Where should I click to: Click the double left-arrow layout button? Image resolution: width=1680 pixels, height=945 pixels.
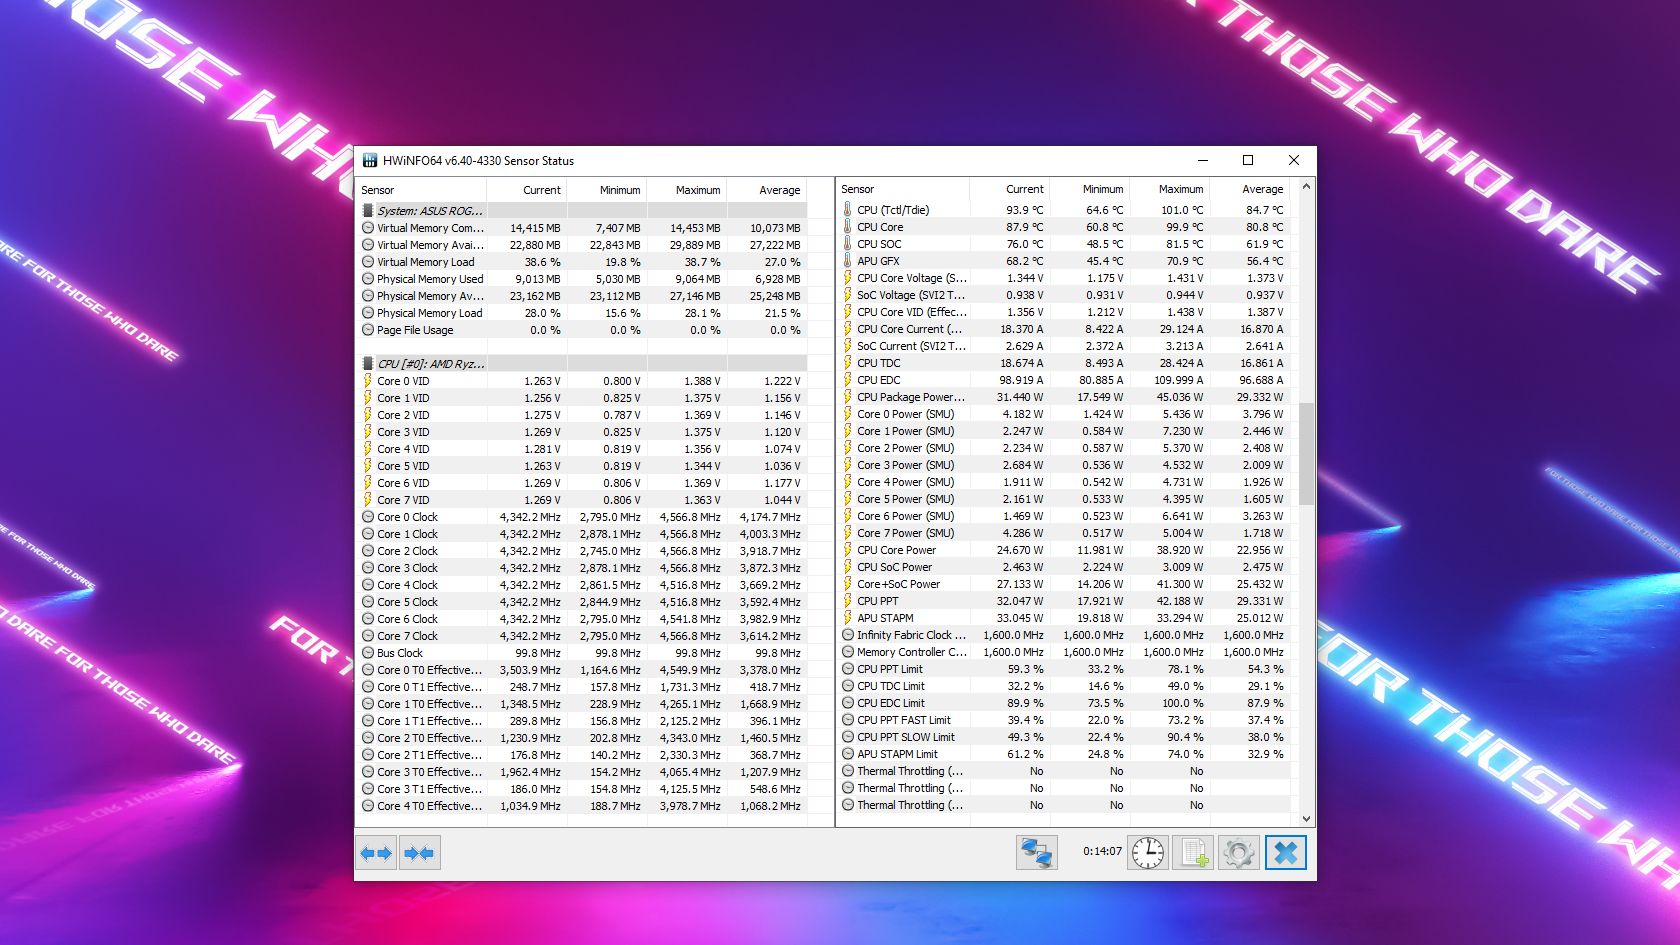click(377, 852)
